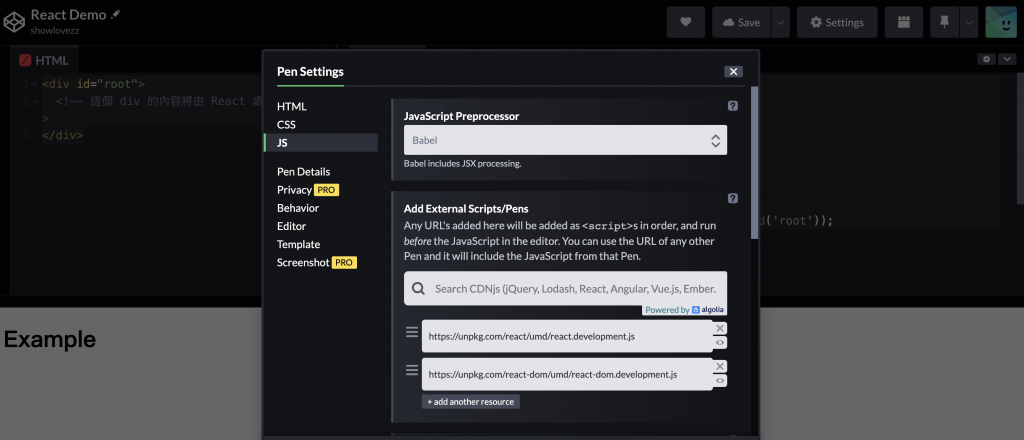Click the gear icon of the editor panel
This screenshot has width=1024, height=440.
click(987, 60)
